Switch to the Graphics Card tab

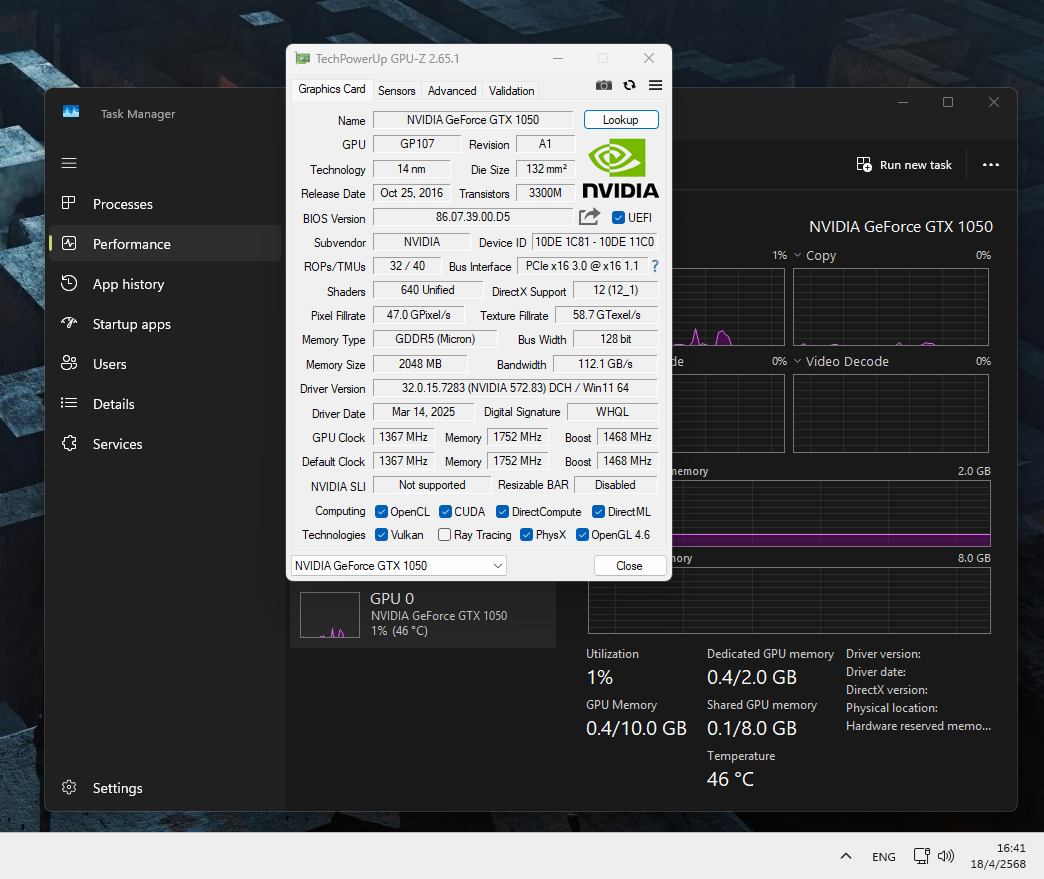click(x=332, y=89)
